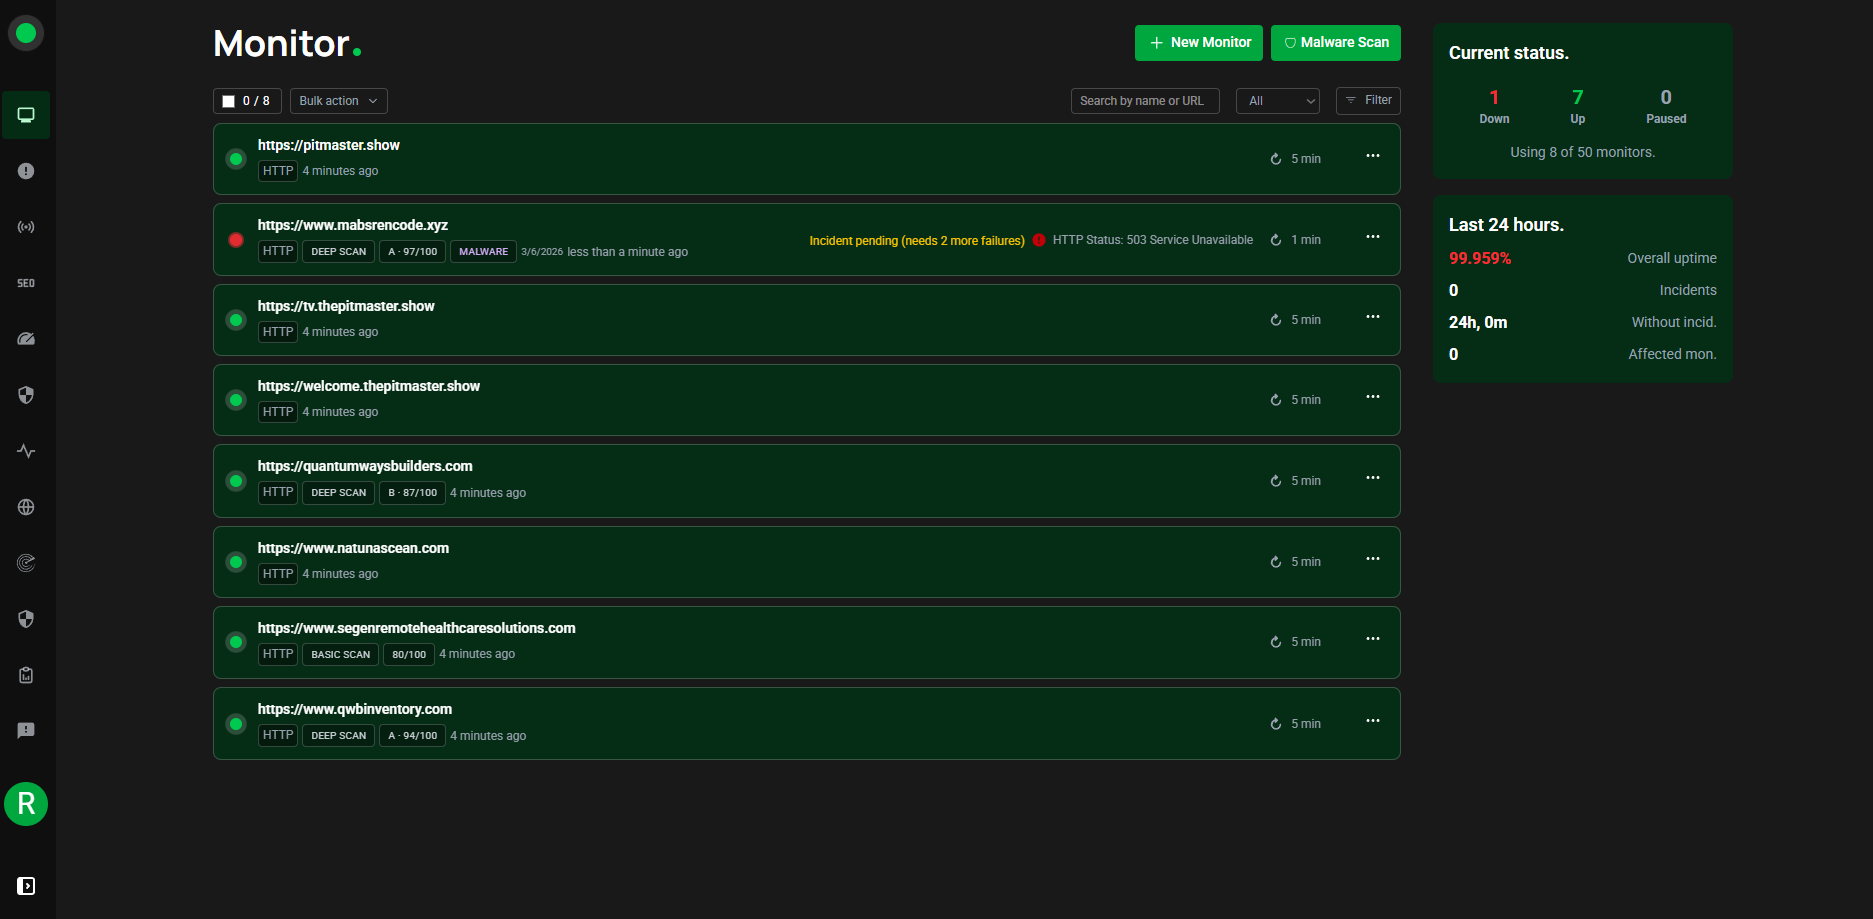Open the globe domain icon in sidebar
This screenshot has height=919, width=1873.
click(x=26, y=506)
